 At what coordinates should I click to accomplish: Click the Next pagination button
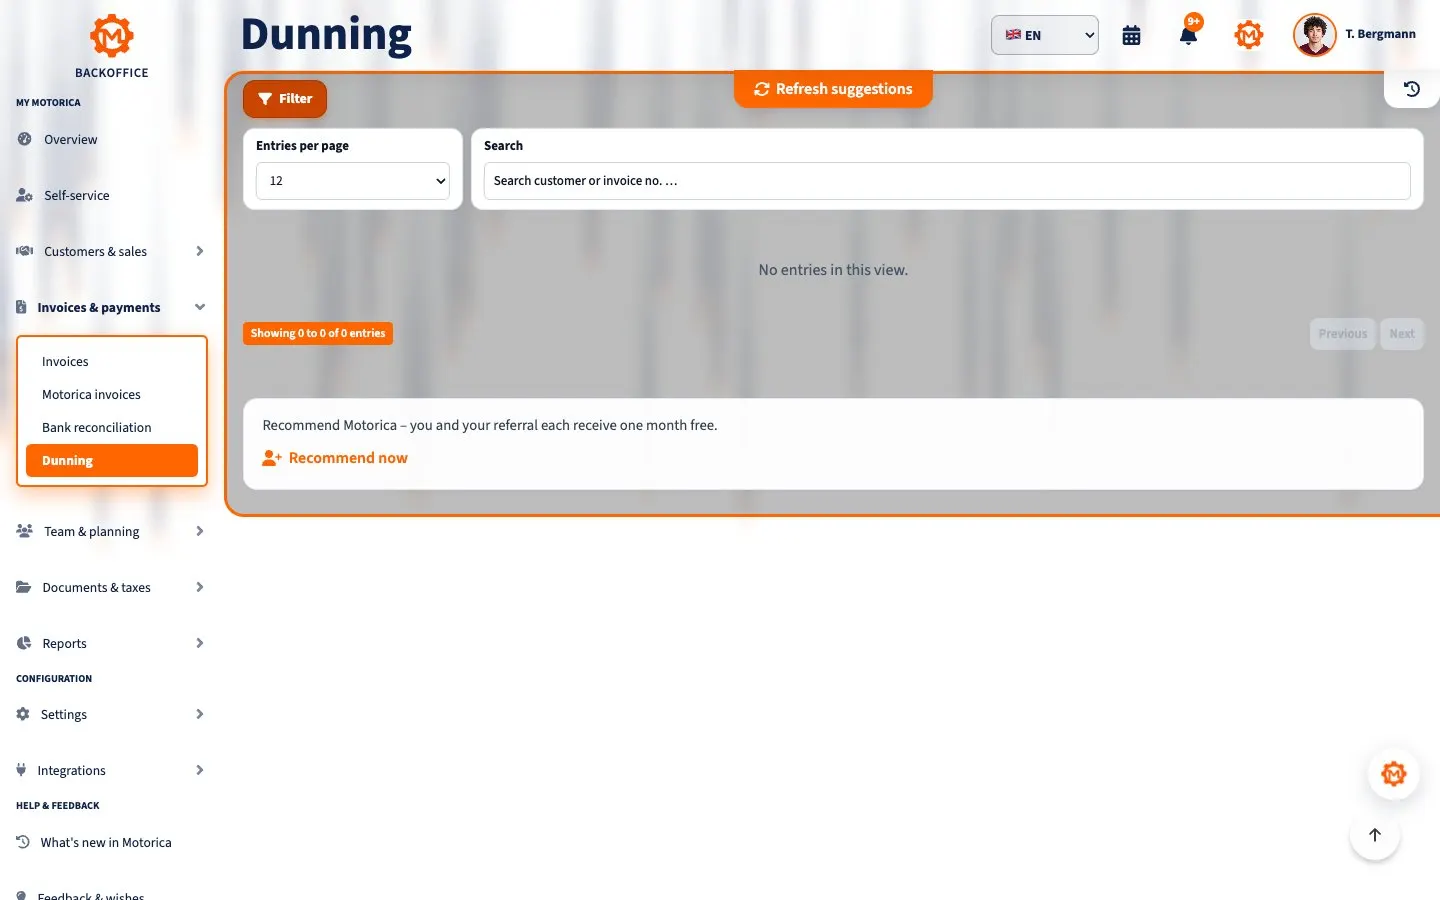point(1402,334)
